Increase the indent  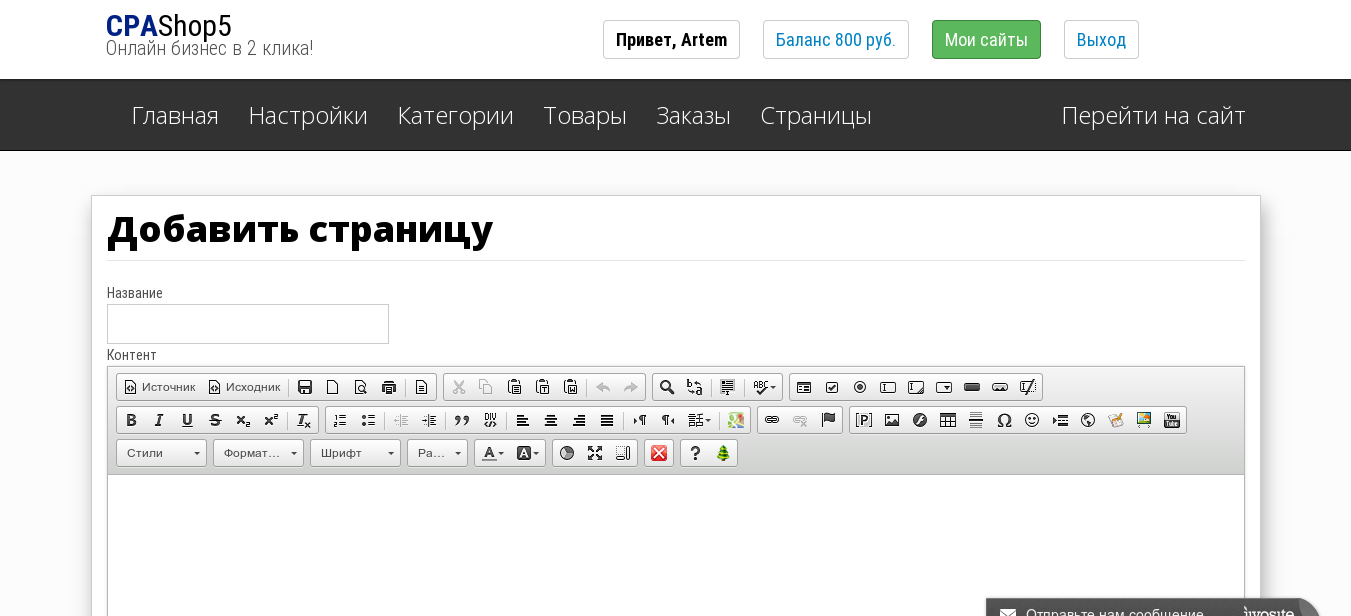[429, 420]
